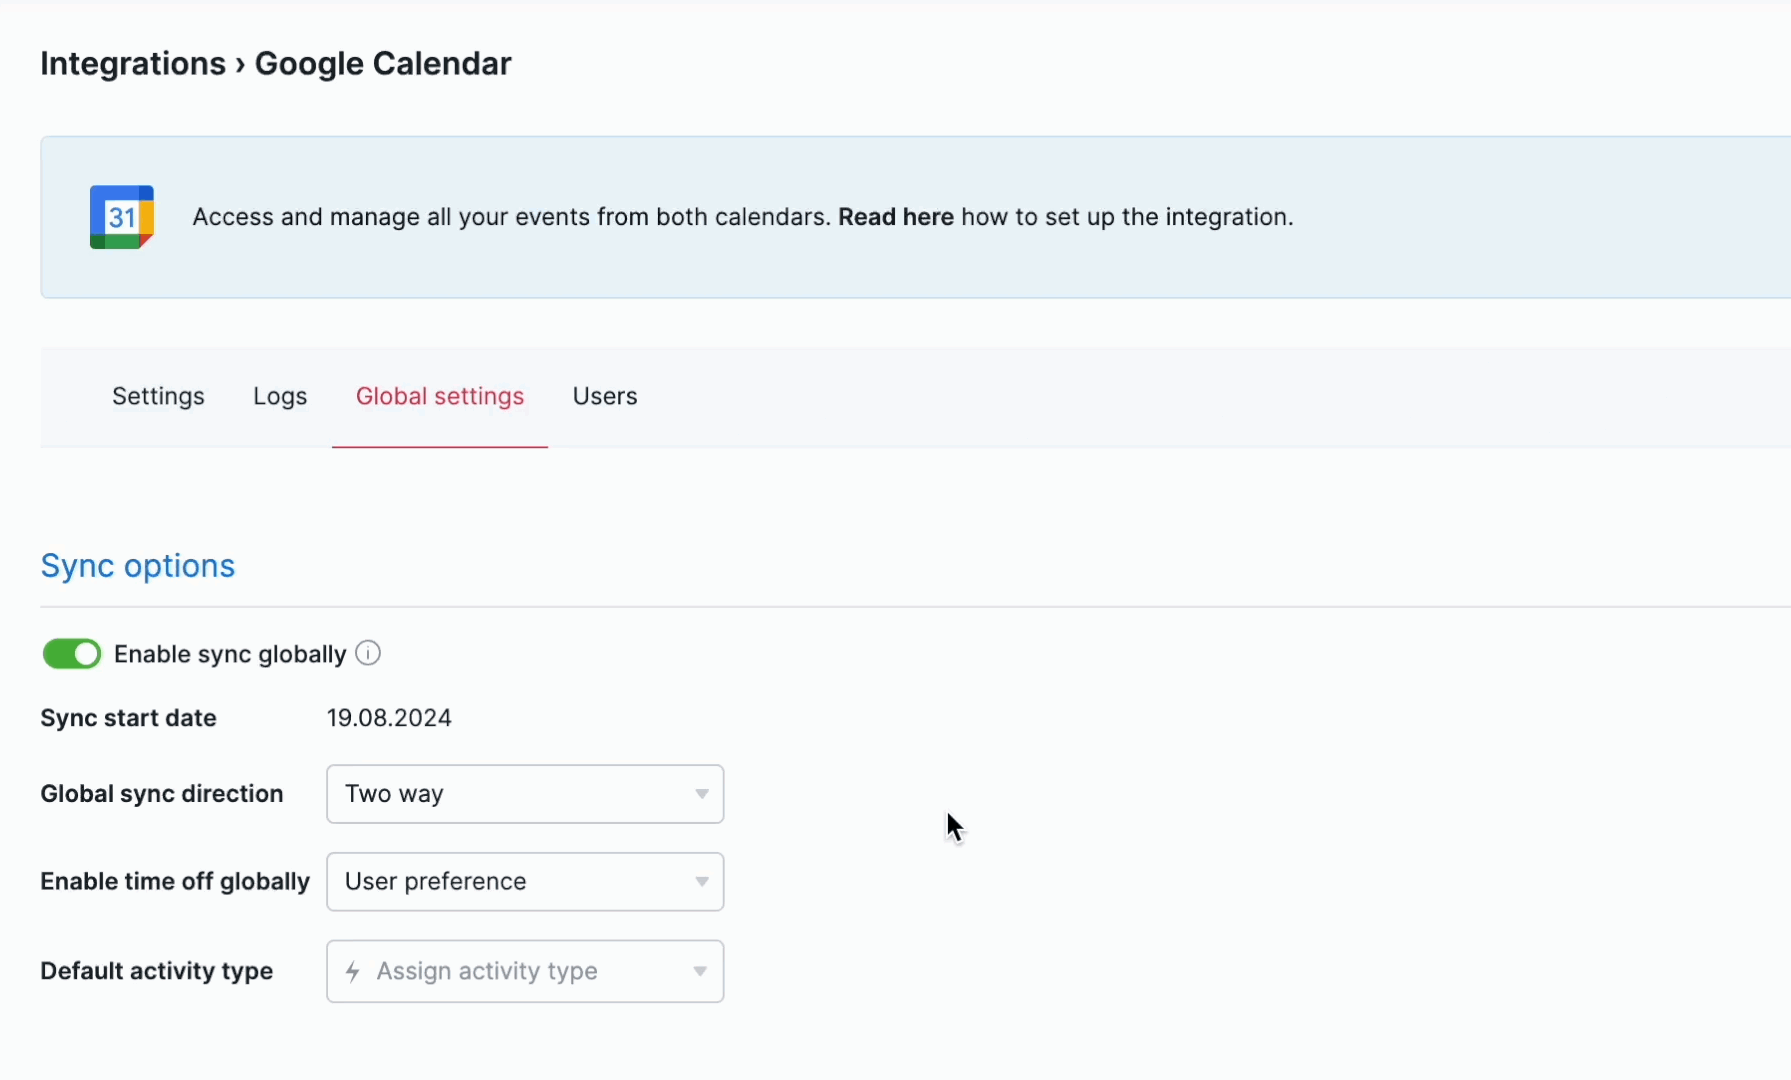The image size is (1791, 1080).
Task: Open the Logs tab
Action: 280,396
